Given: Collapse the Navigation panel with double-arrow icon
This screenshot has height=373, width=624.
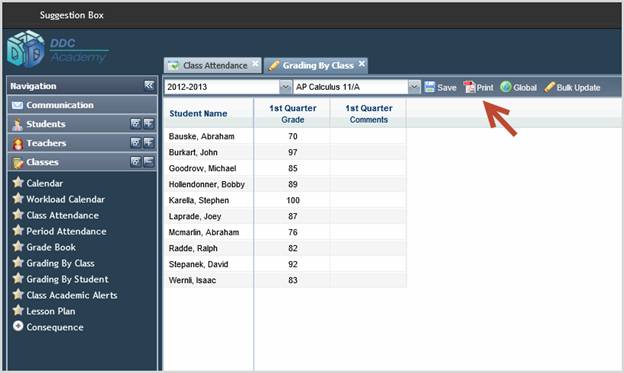Looking at the screenshot, I should pyautogui.click(x=149, y=85).
